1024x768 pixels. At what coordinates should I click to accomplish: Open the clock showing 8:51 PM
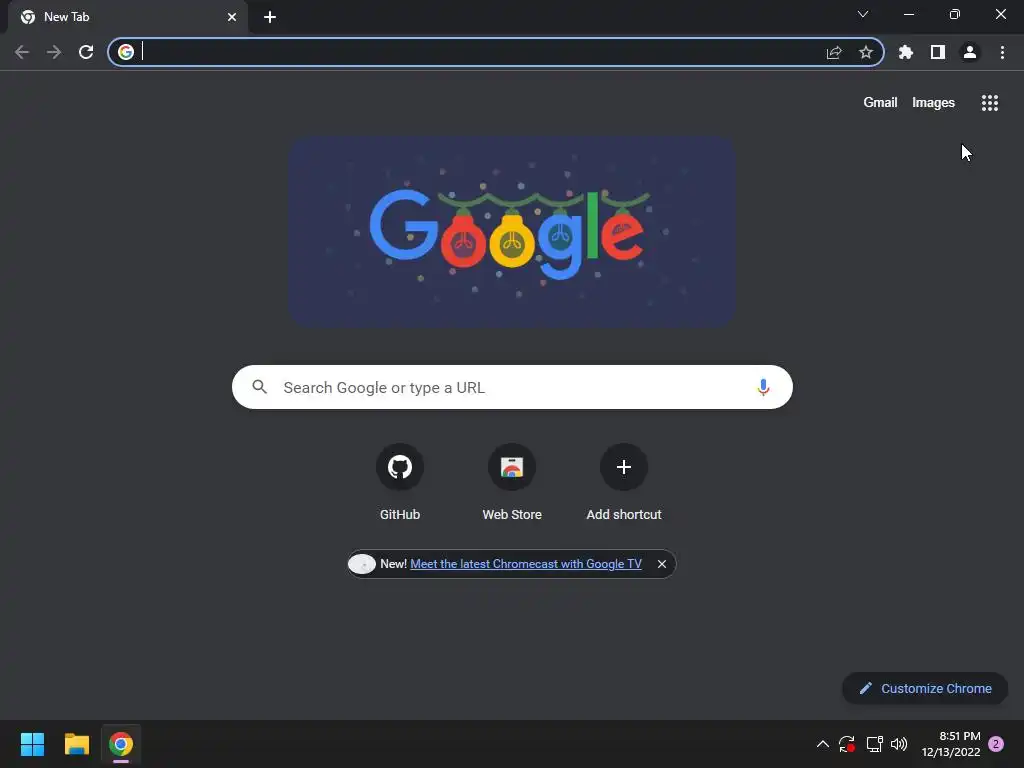(x=951, y=744)
